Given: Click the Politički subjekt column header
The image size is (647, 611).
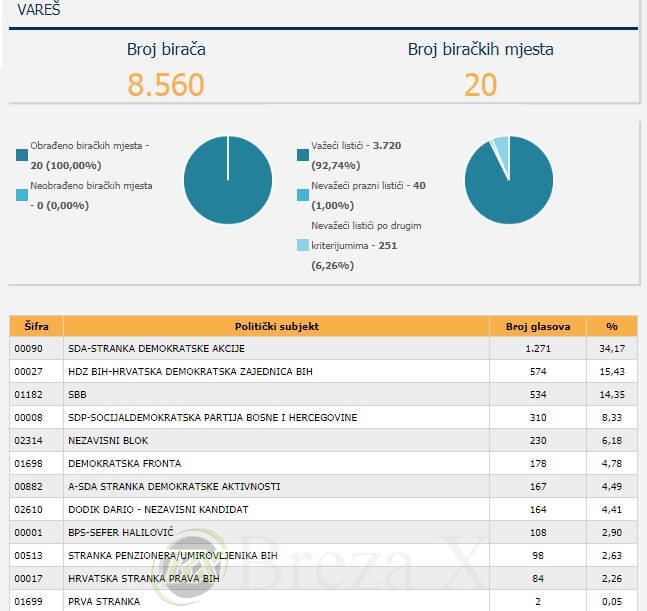Looking at the screenshot, I should click(276, 326).
